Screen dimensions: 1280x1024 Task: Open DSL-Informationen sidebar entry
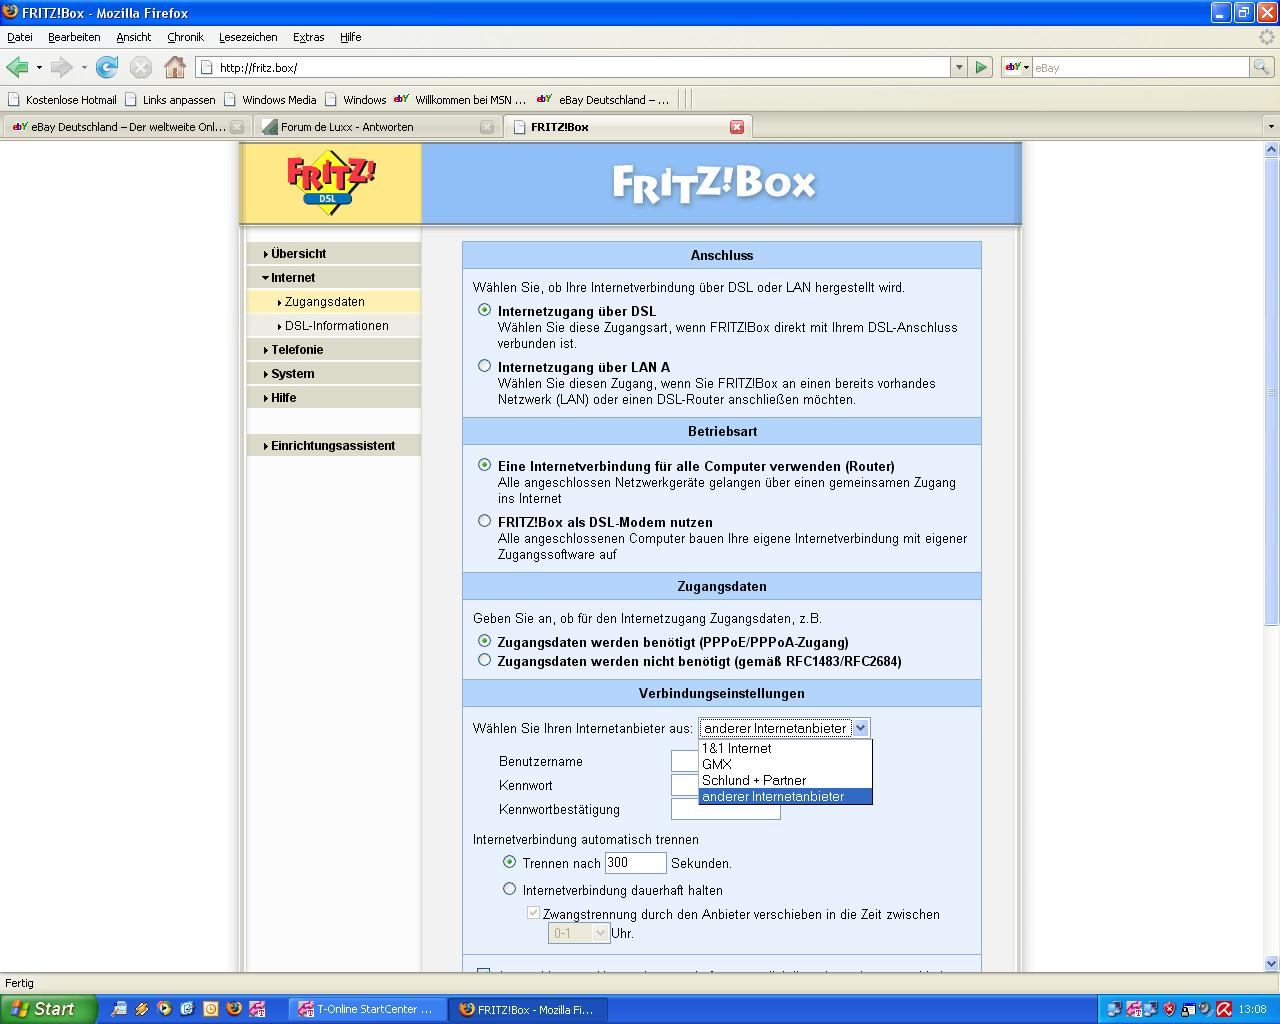334,326
